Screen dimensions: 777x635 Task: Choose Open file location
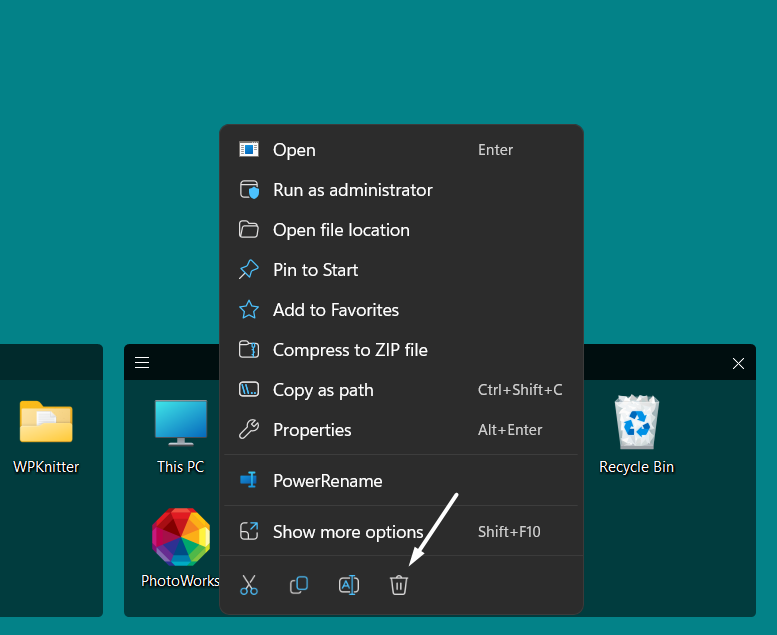tap(341, 230)
